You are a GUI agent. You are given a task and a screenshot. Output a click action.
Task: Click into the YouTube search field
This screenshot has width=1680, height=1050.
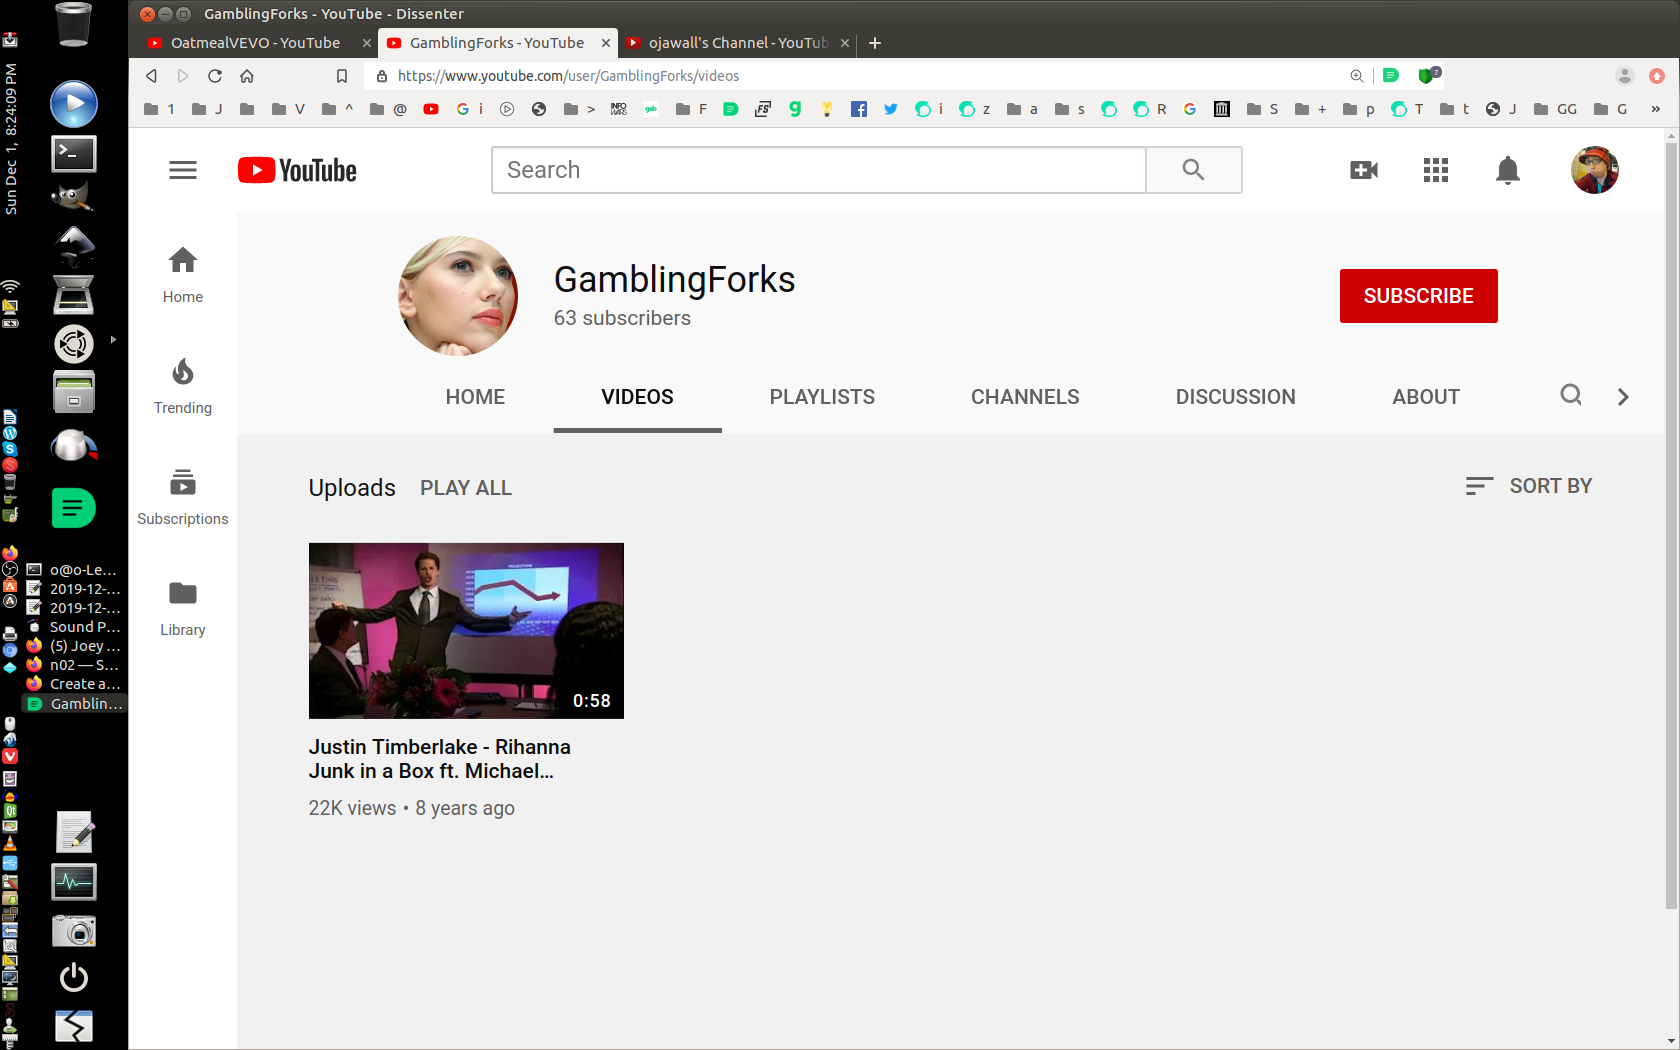click(818, 170)
